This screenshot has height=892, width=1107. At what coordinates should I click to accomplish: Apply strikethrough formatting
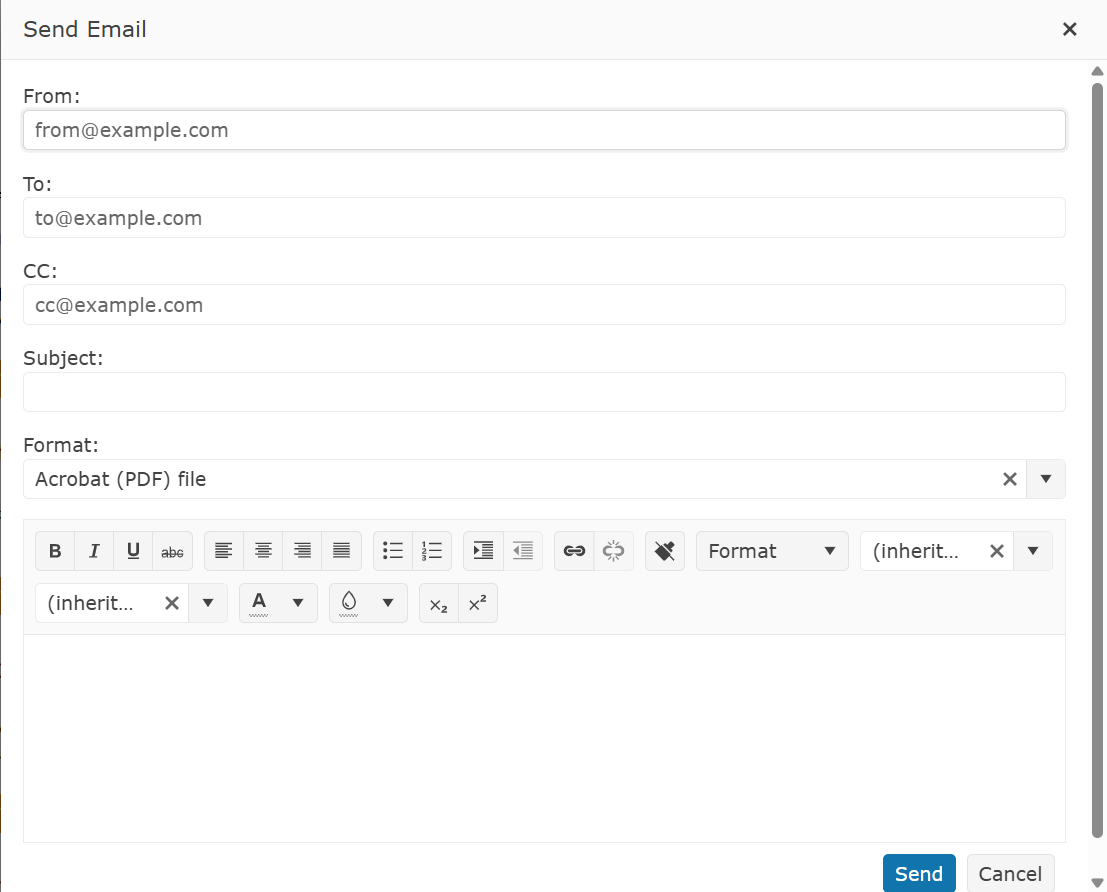172,551
